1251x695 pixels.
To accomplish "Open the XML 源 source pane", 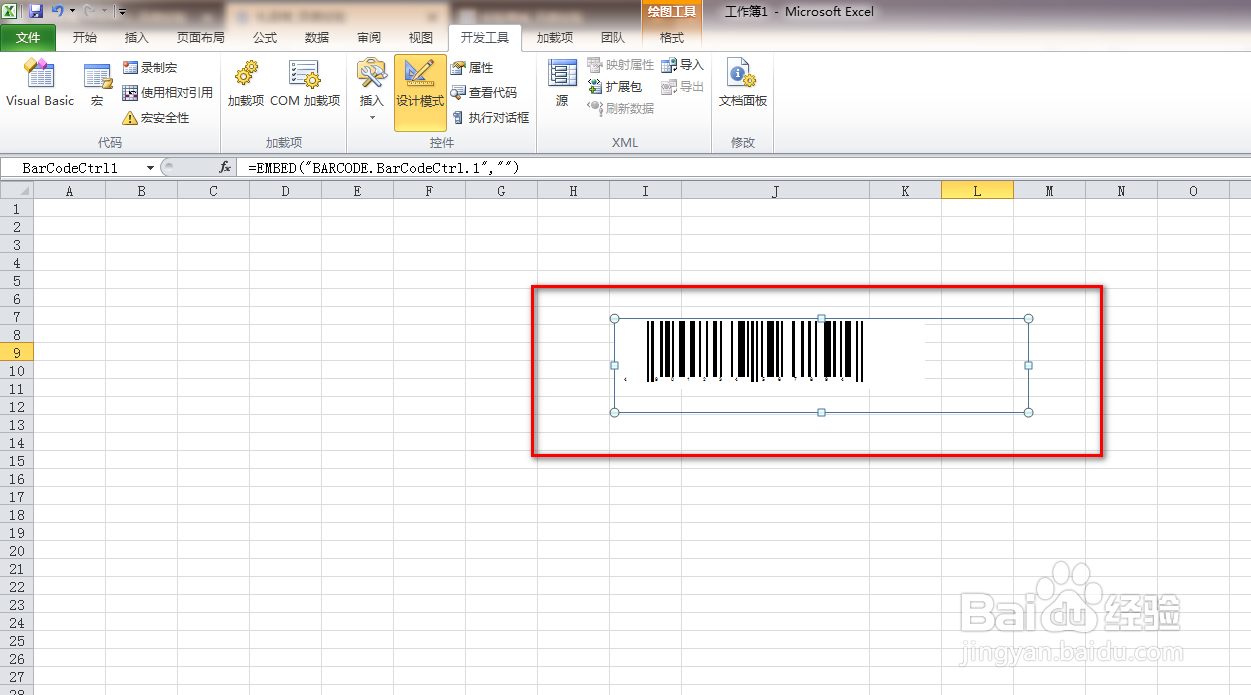I will point(562,84).
